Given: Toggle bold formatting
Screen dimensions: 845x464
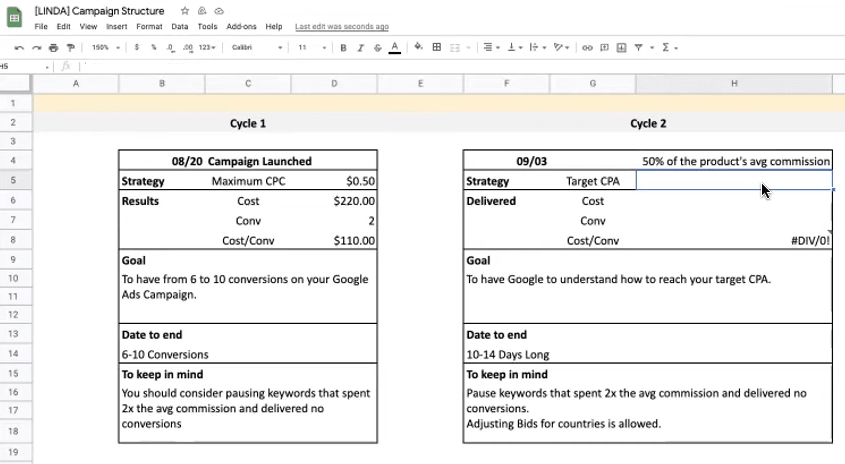Looking at the screenshot, I should pyautogui.click(x=343, y=48).
